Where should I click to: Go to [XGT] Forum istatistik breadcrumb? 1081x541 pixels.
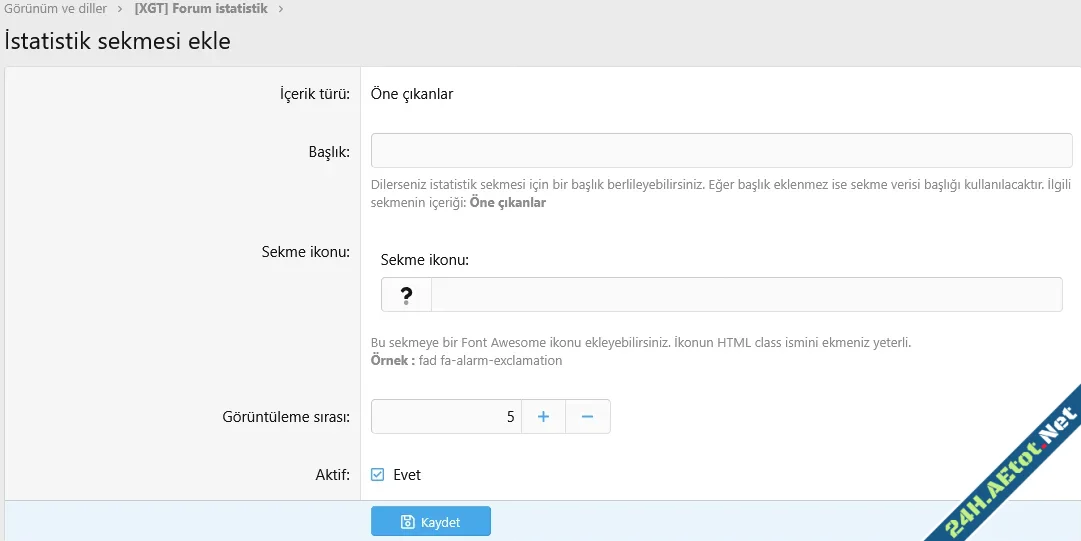(x=200, y=9)
